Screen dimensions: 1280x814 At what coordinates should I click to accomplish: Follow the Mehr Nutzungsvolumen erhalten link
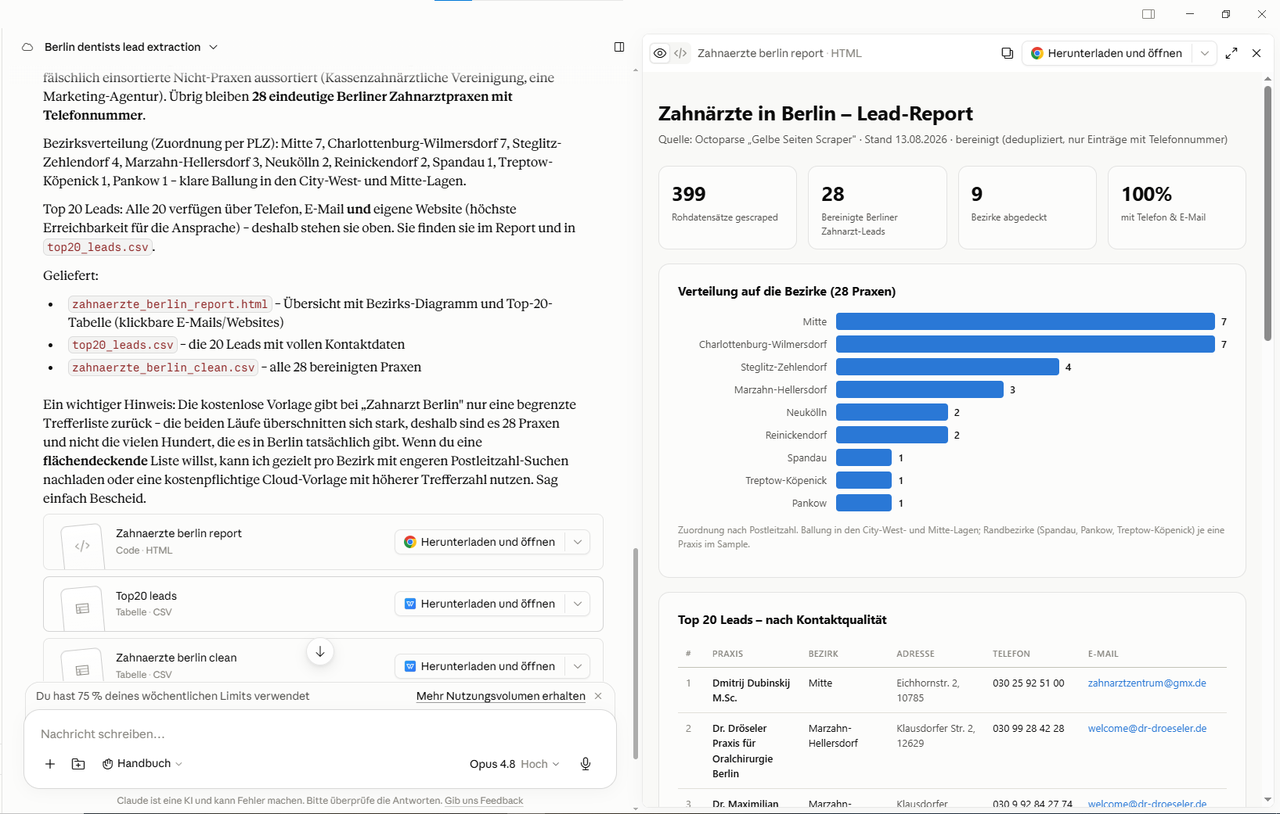pos(501,696)
